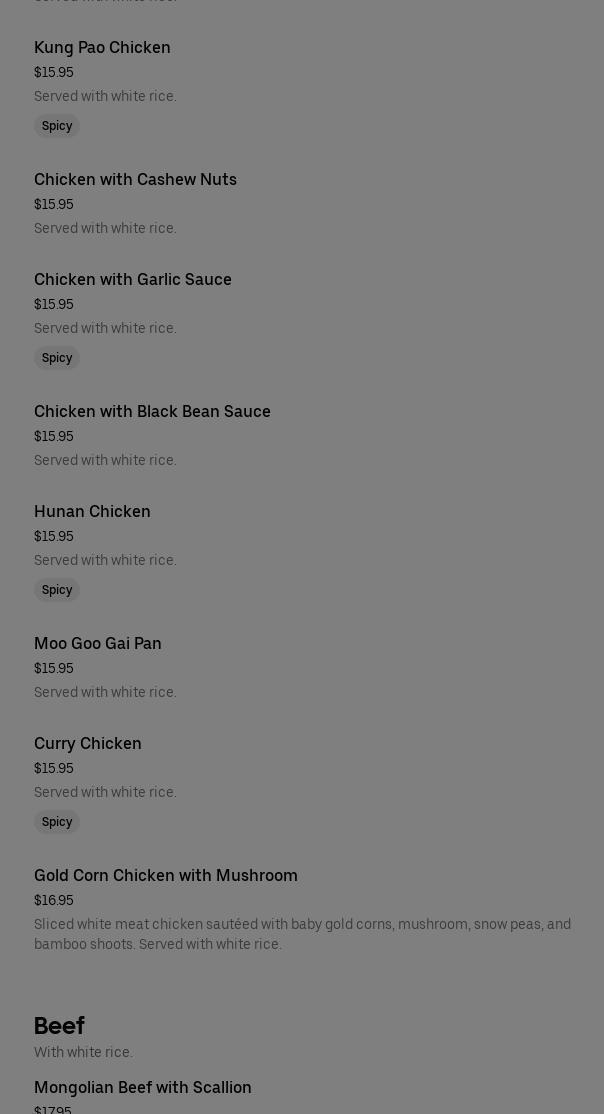Screen dimensions: 604x1114
Task: Click the Gold Corn Chicken sautéed description text
Action: [x=302, y=934]
